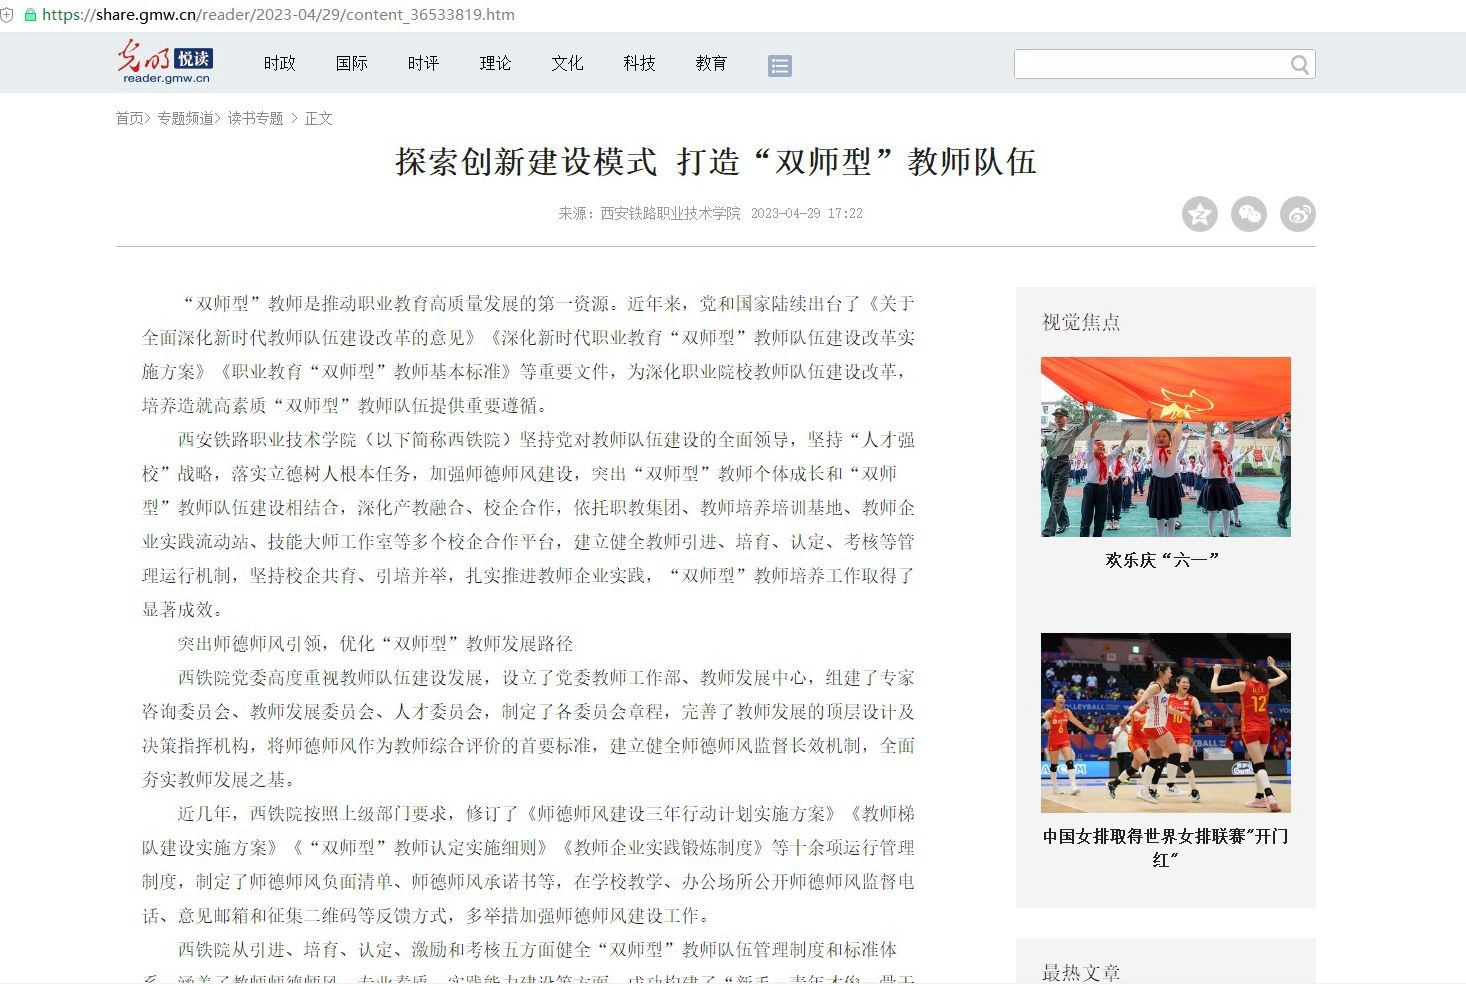1466x984 pixels.
Task: Share the article via the WeChat icon
Action: (1248, 214)
